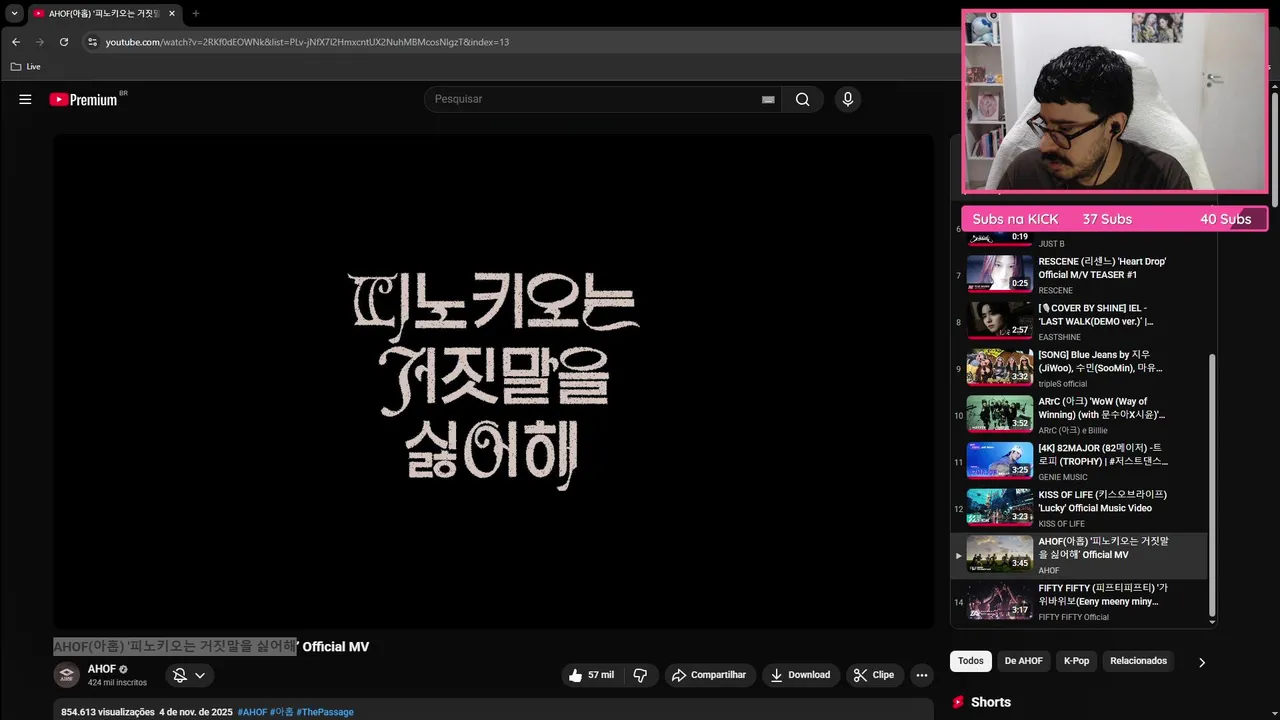The height and width of the screenshot is (720, 1280).
Task: Download the video
Action: pyautogui.click(x=800, y=675)
